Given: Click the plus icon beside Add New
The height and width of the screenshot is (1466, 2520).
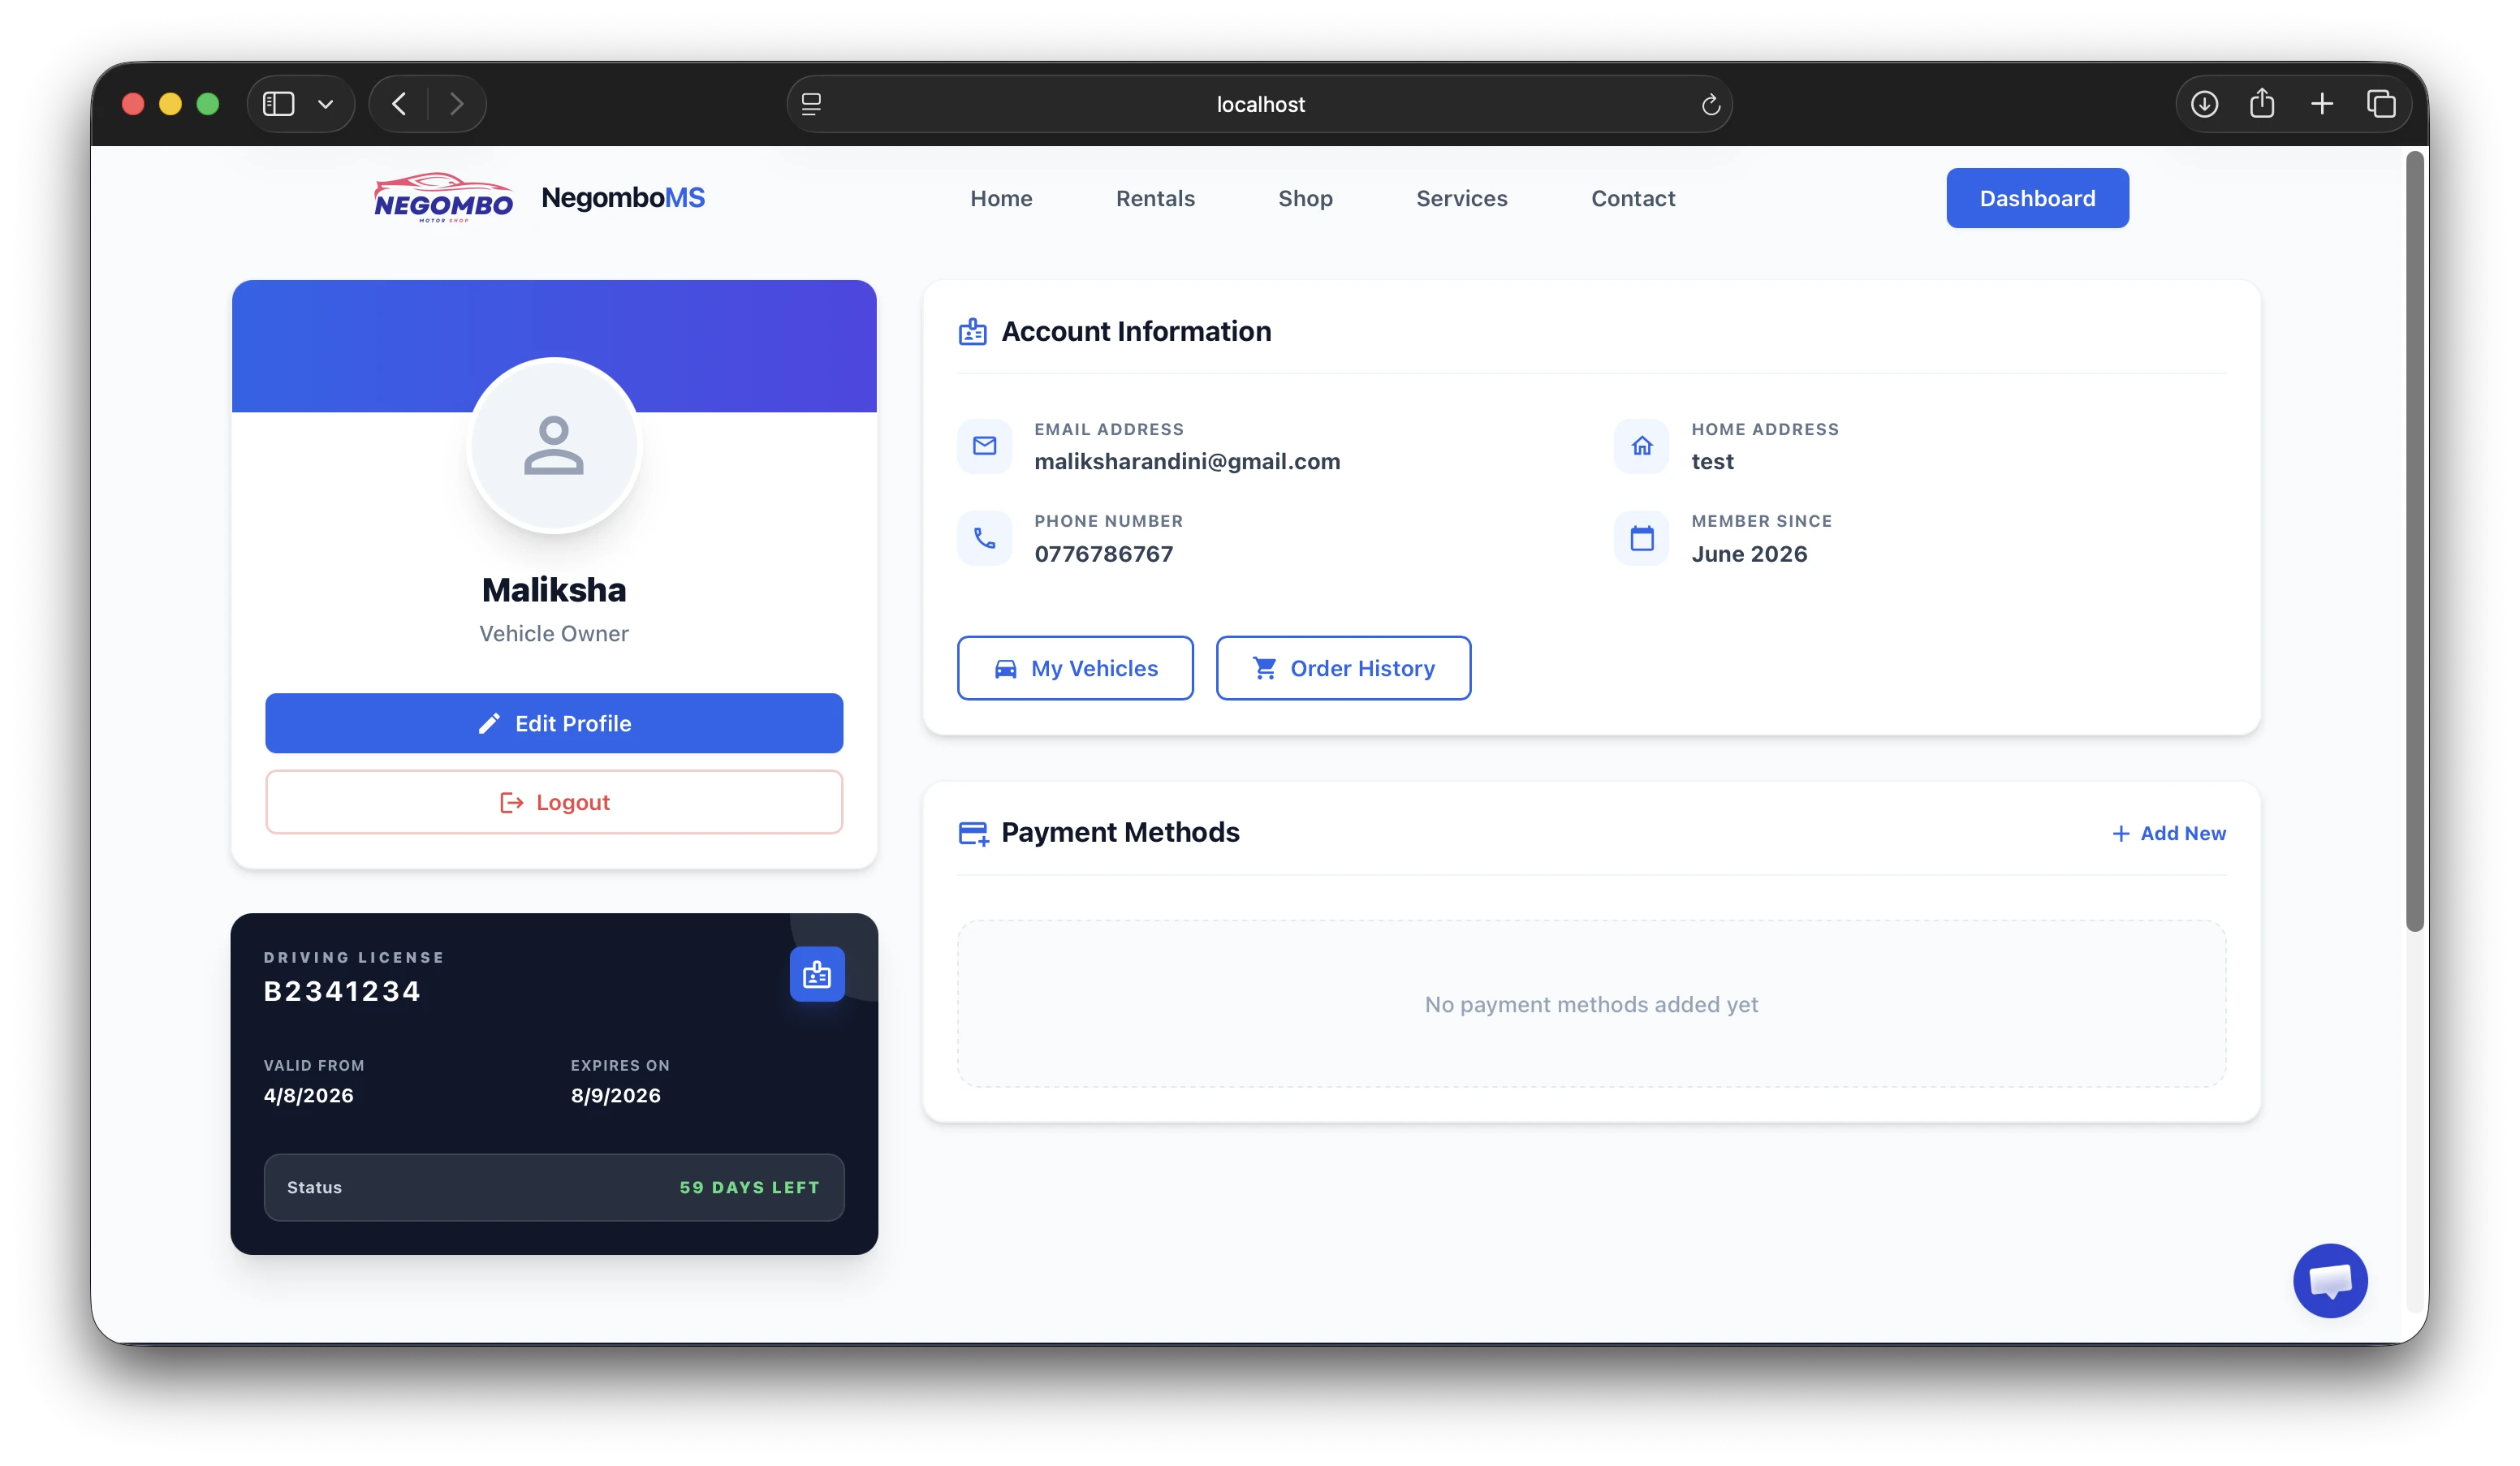Looking at the screenshot, I should click(x=2120, y=833).
